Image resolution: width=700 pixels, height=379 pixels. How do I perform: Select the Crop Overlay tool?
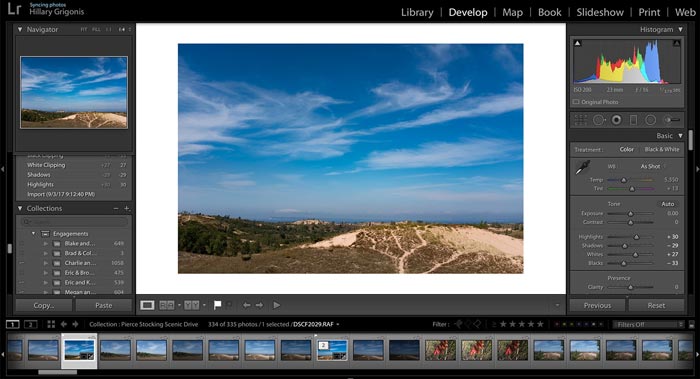point(580,120)
